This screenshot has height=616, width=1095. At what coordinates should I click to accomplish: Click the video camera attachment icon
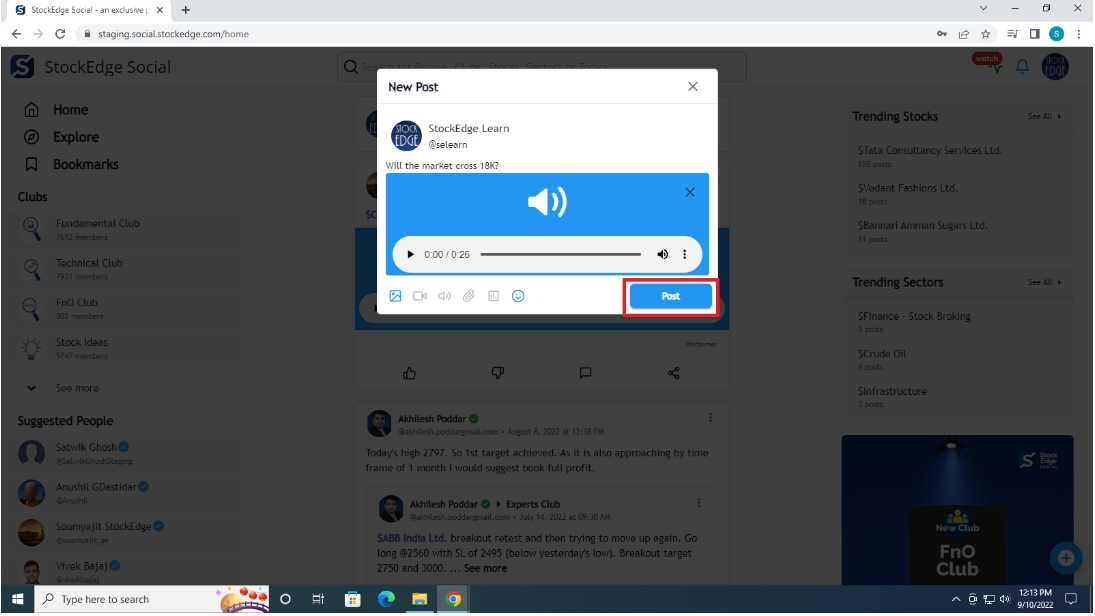420,296
